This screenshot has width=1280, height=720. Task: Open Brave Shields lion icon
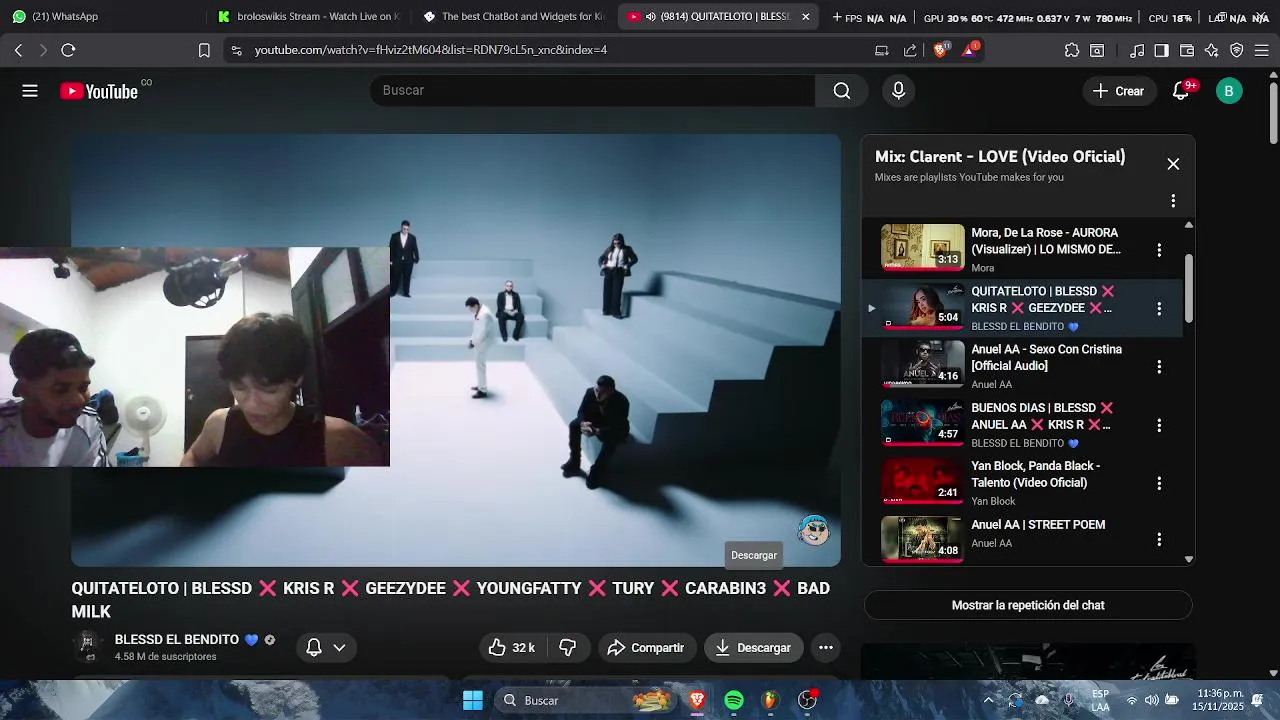pyautogui.click(x=940, y=50)
